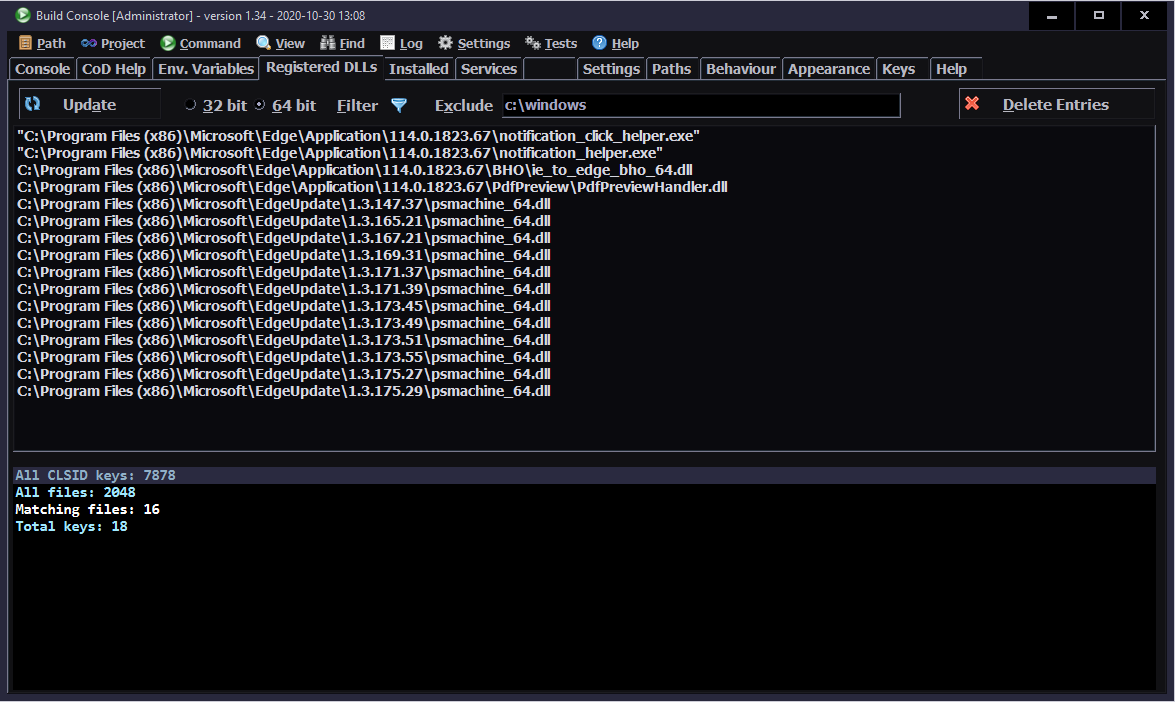The height and width of the screenshot is (702, 1175).
Task: Select EdgeUpdate 1.3.165.21 psmachine_64.dll entry
Action: [x=284, y=221]
